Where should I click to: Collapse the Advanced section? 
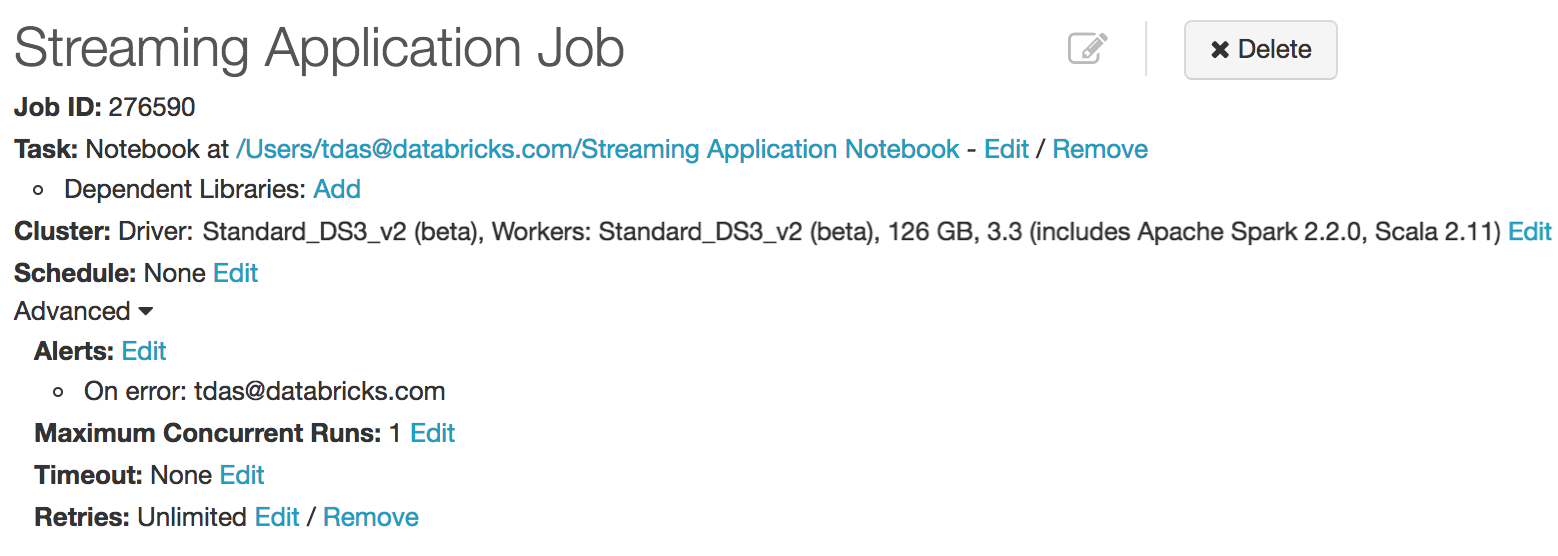pyautogui.click(x=84, y=312)
